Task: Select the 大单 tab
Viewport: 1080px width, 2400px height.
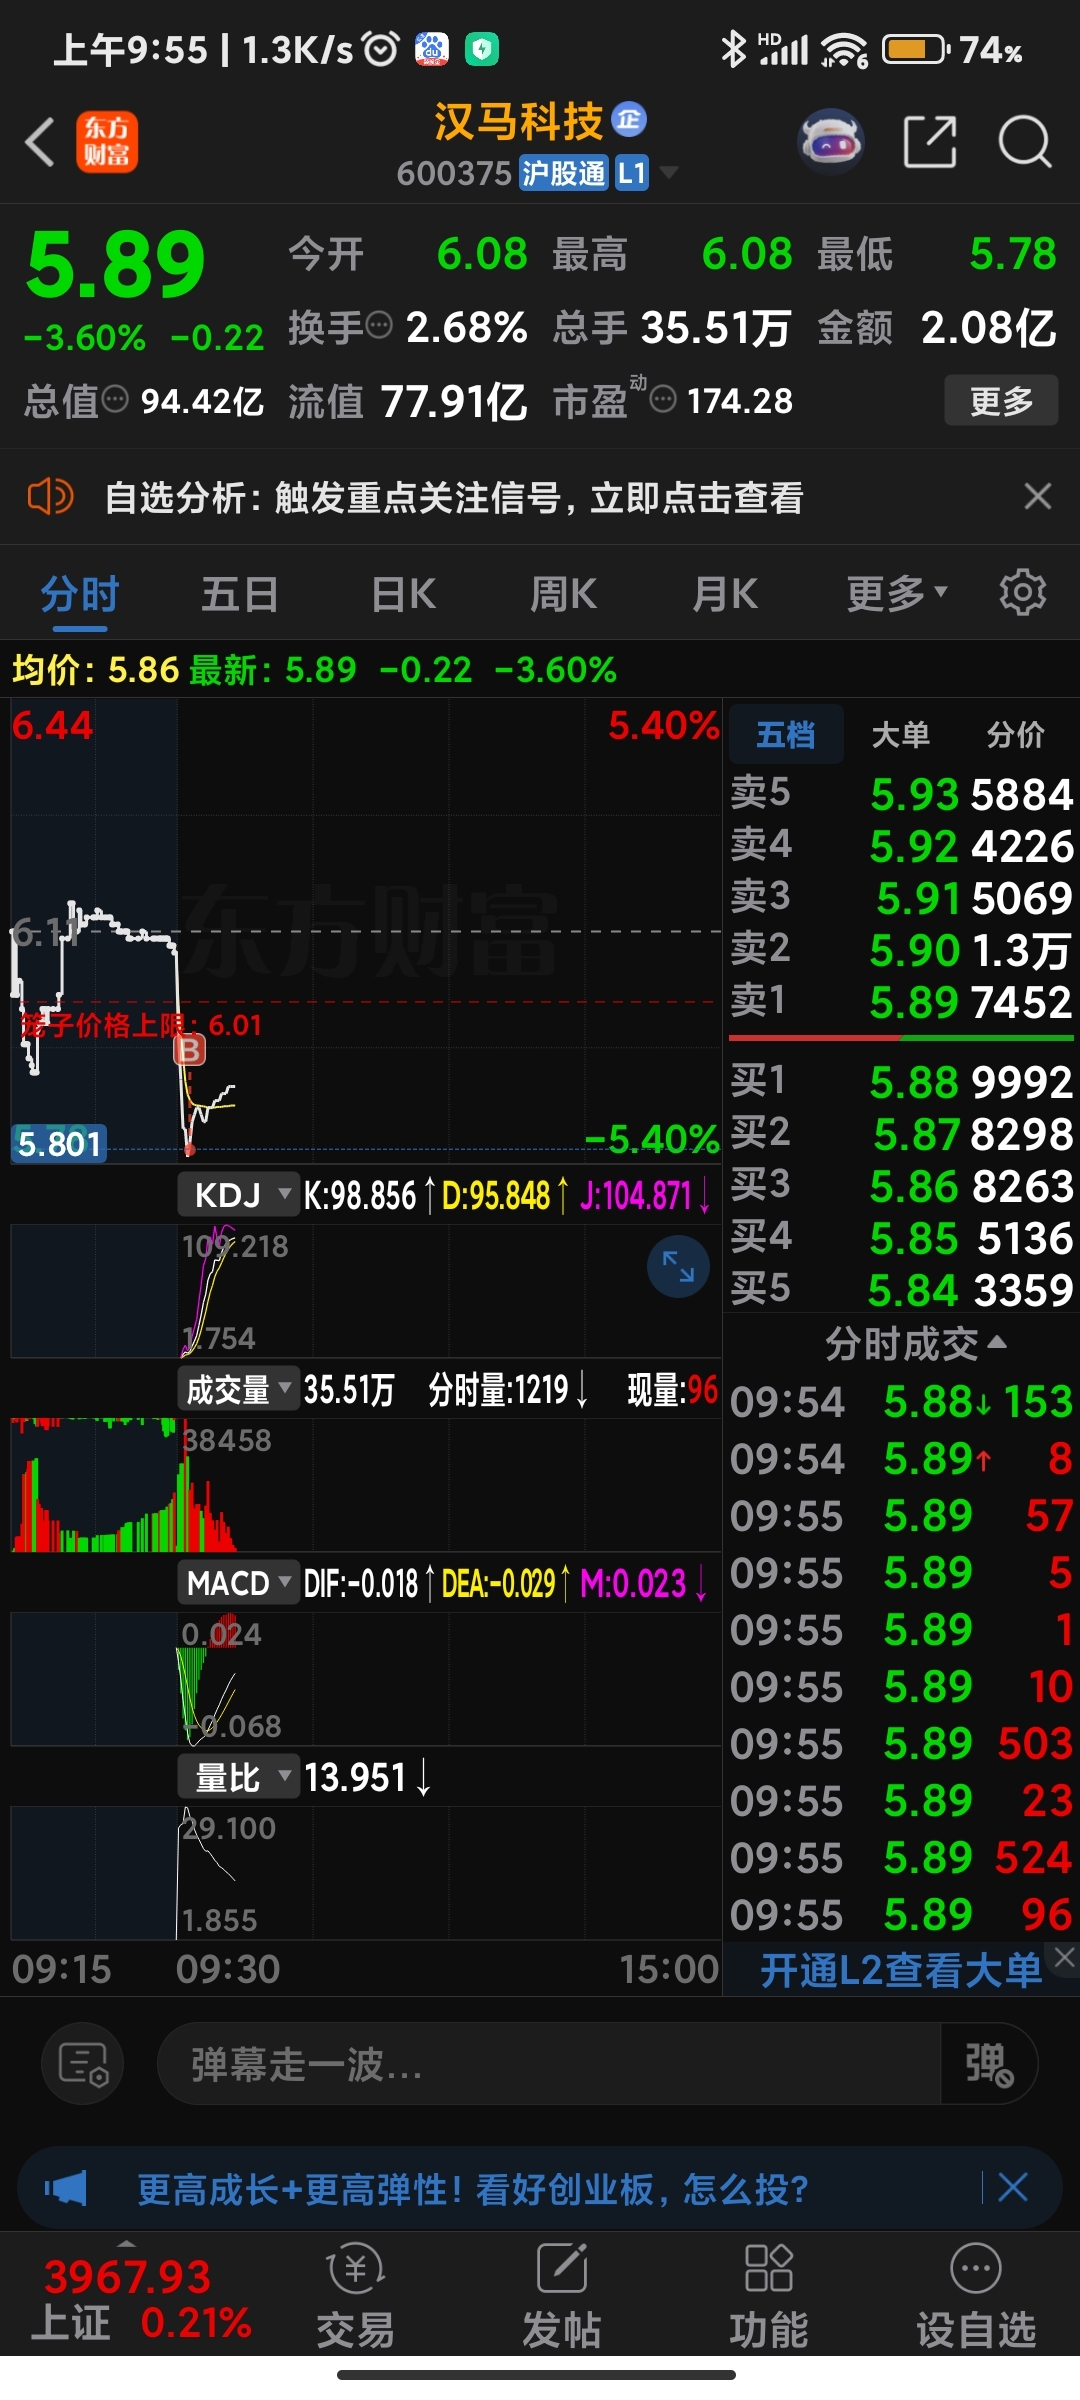Action: 901,734
